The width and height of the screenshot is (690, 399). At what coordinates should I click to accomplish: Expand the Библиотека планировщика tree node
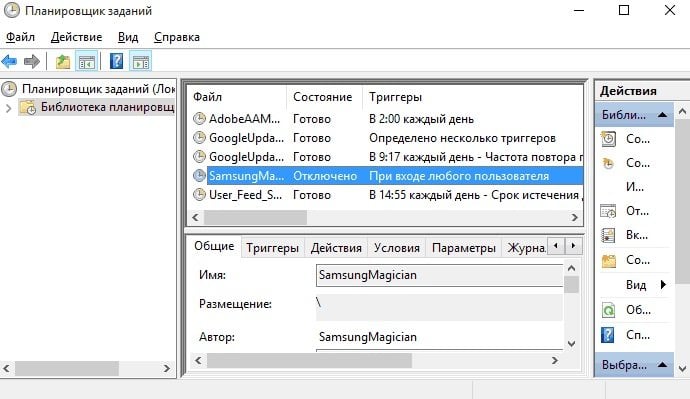click(8, 108)
